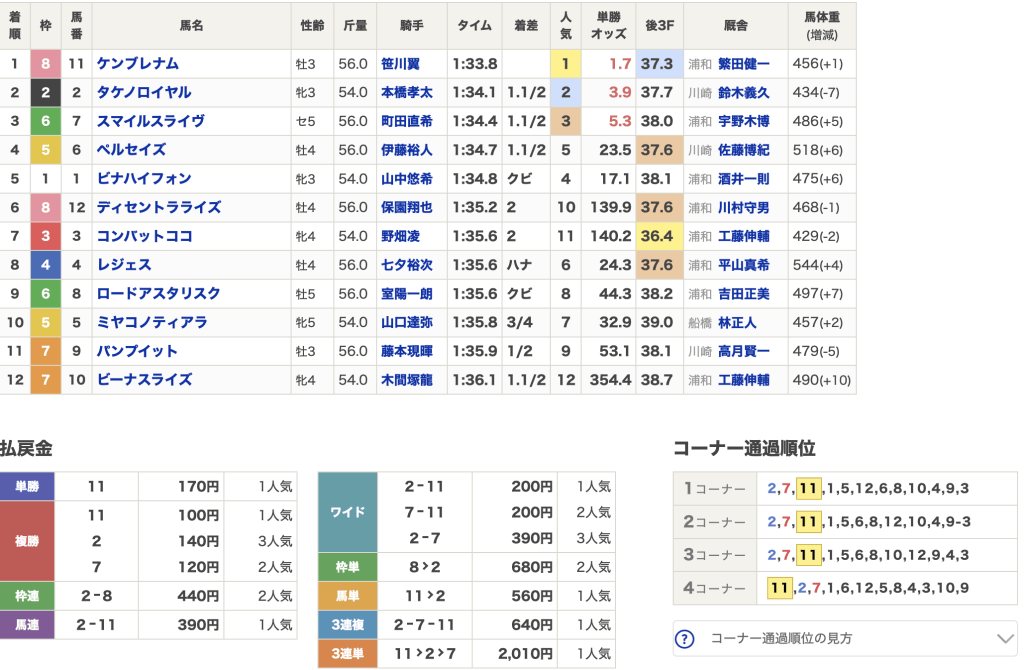The height and width of the screenshot is (670, 1024).
Task: Open trainer 宇野木博 page
Action: click(744, 121)
